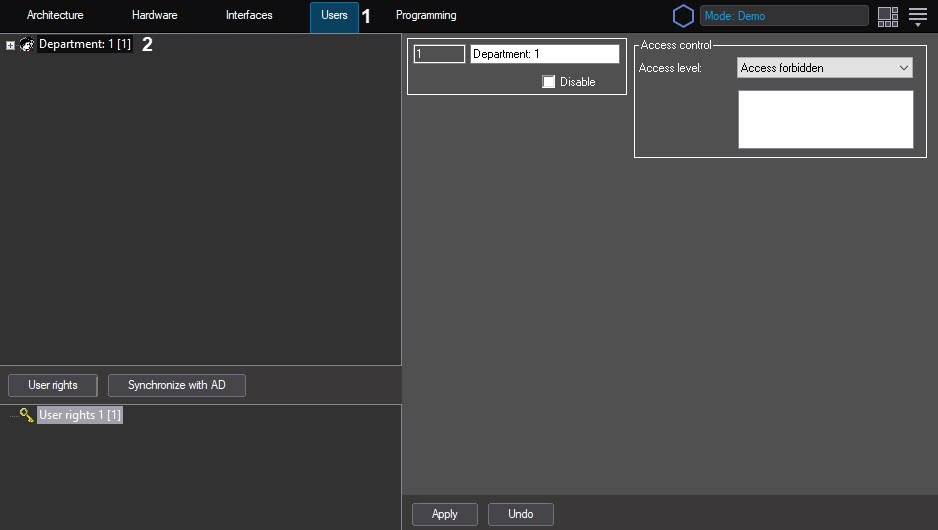Click the white Access control list box
Screen dimensions: 938x530
click(826, 119)
